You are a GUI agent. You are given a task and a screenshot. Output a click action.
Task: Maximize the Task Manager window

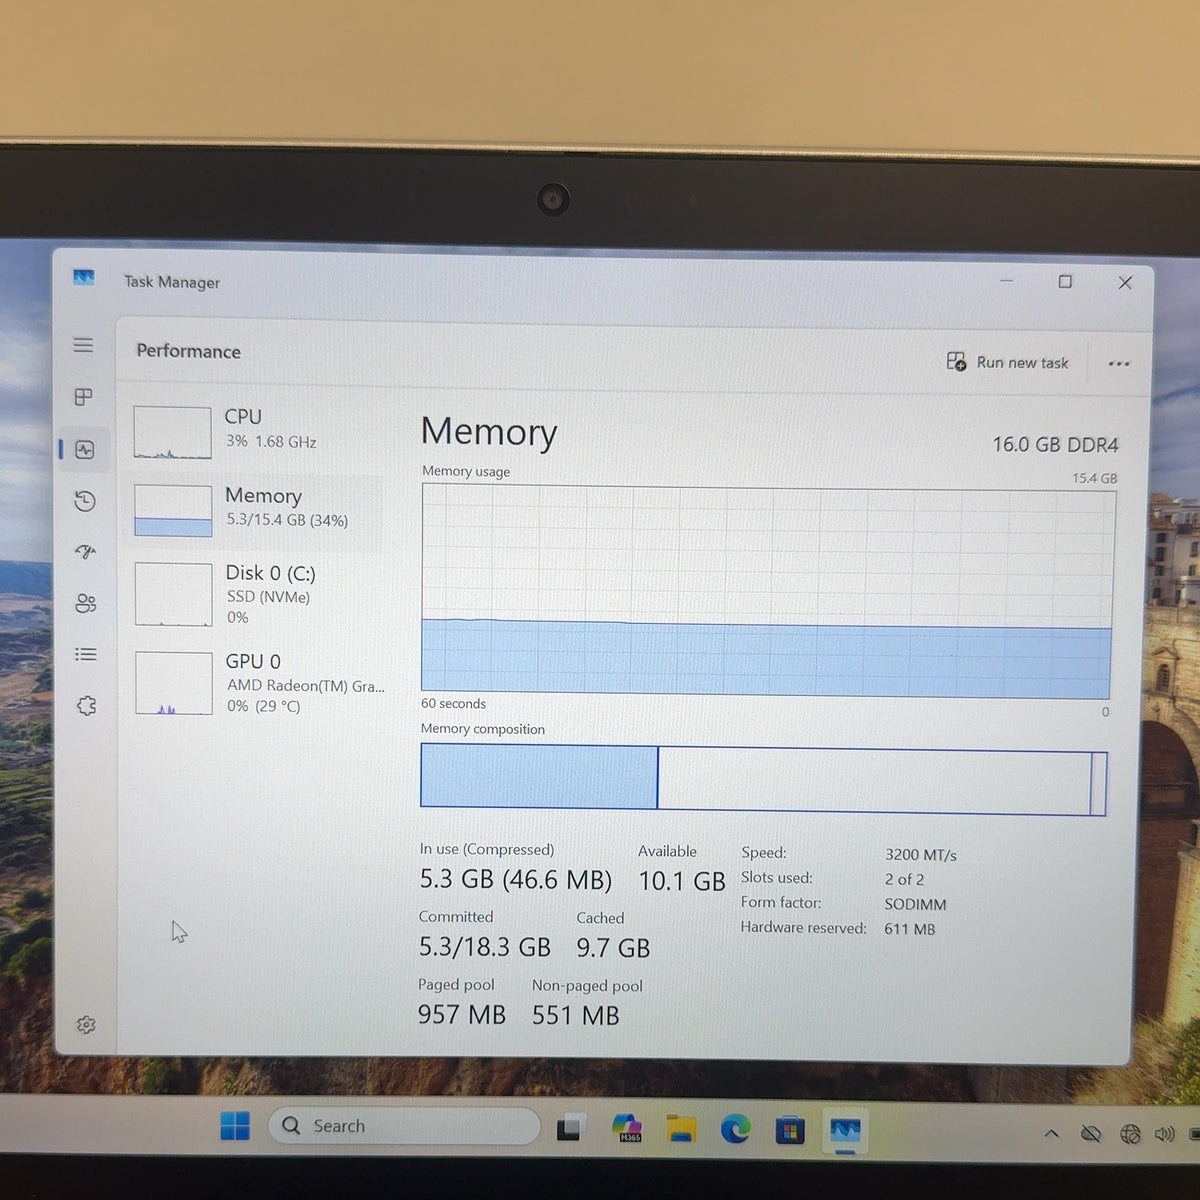point(1065,282)
